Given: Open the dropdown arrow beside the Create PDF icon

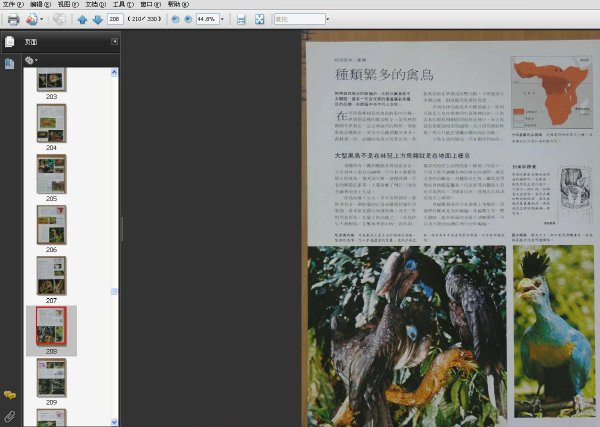Looking at the screenshot, I should pyautogui.click(x=41, y=19).
